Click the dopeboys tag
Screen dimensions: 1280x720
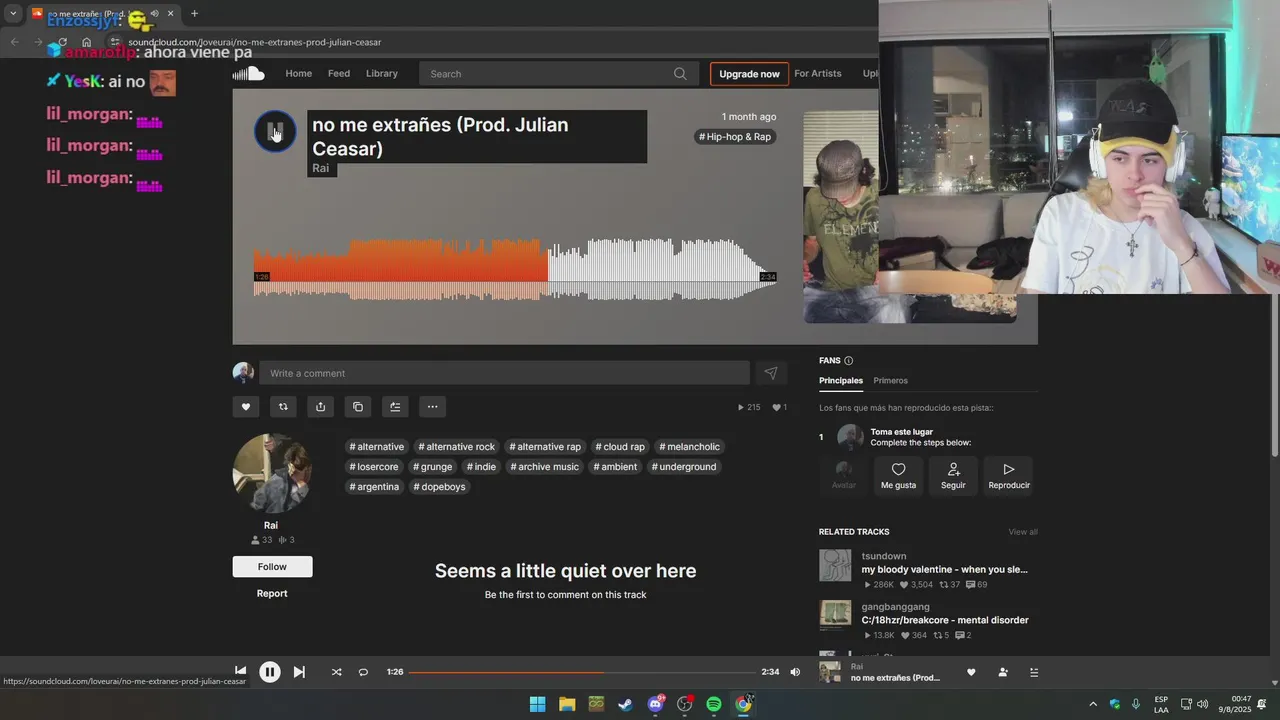click(439, 487)
